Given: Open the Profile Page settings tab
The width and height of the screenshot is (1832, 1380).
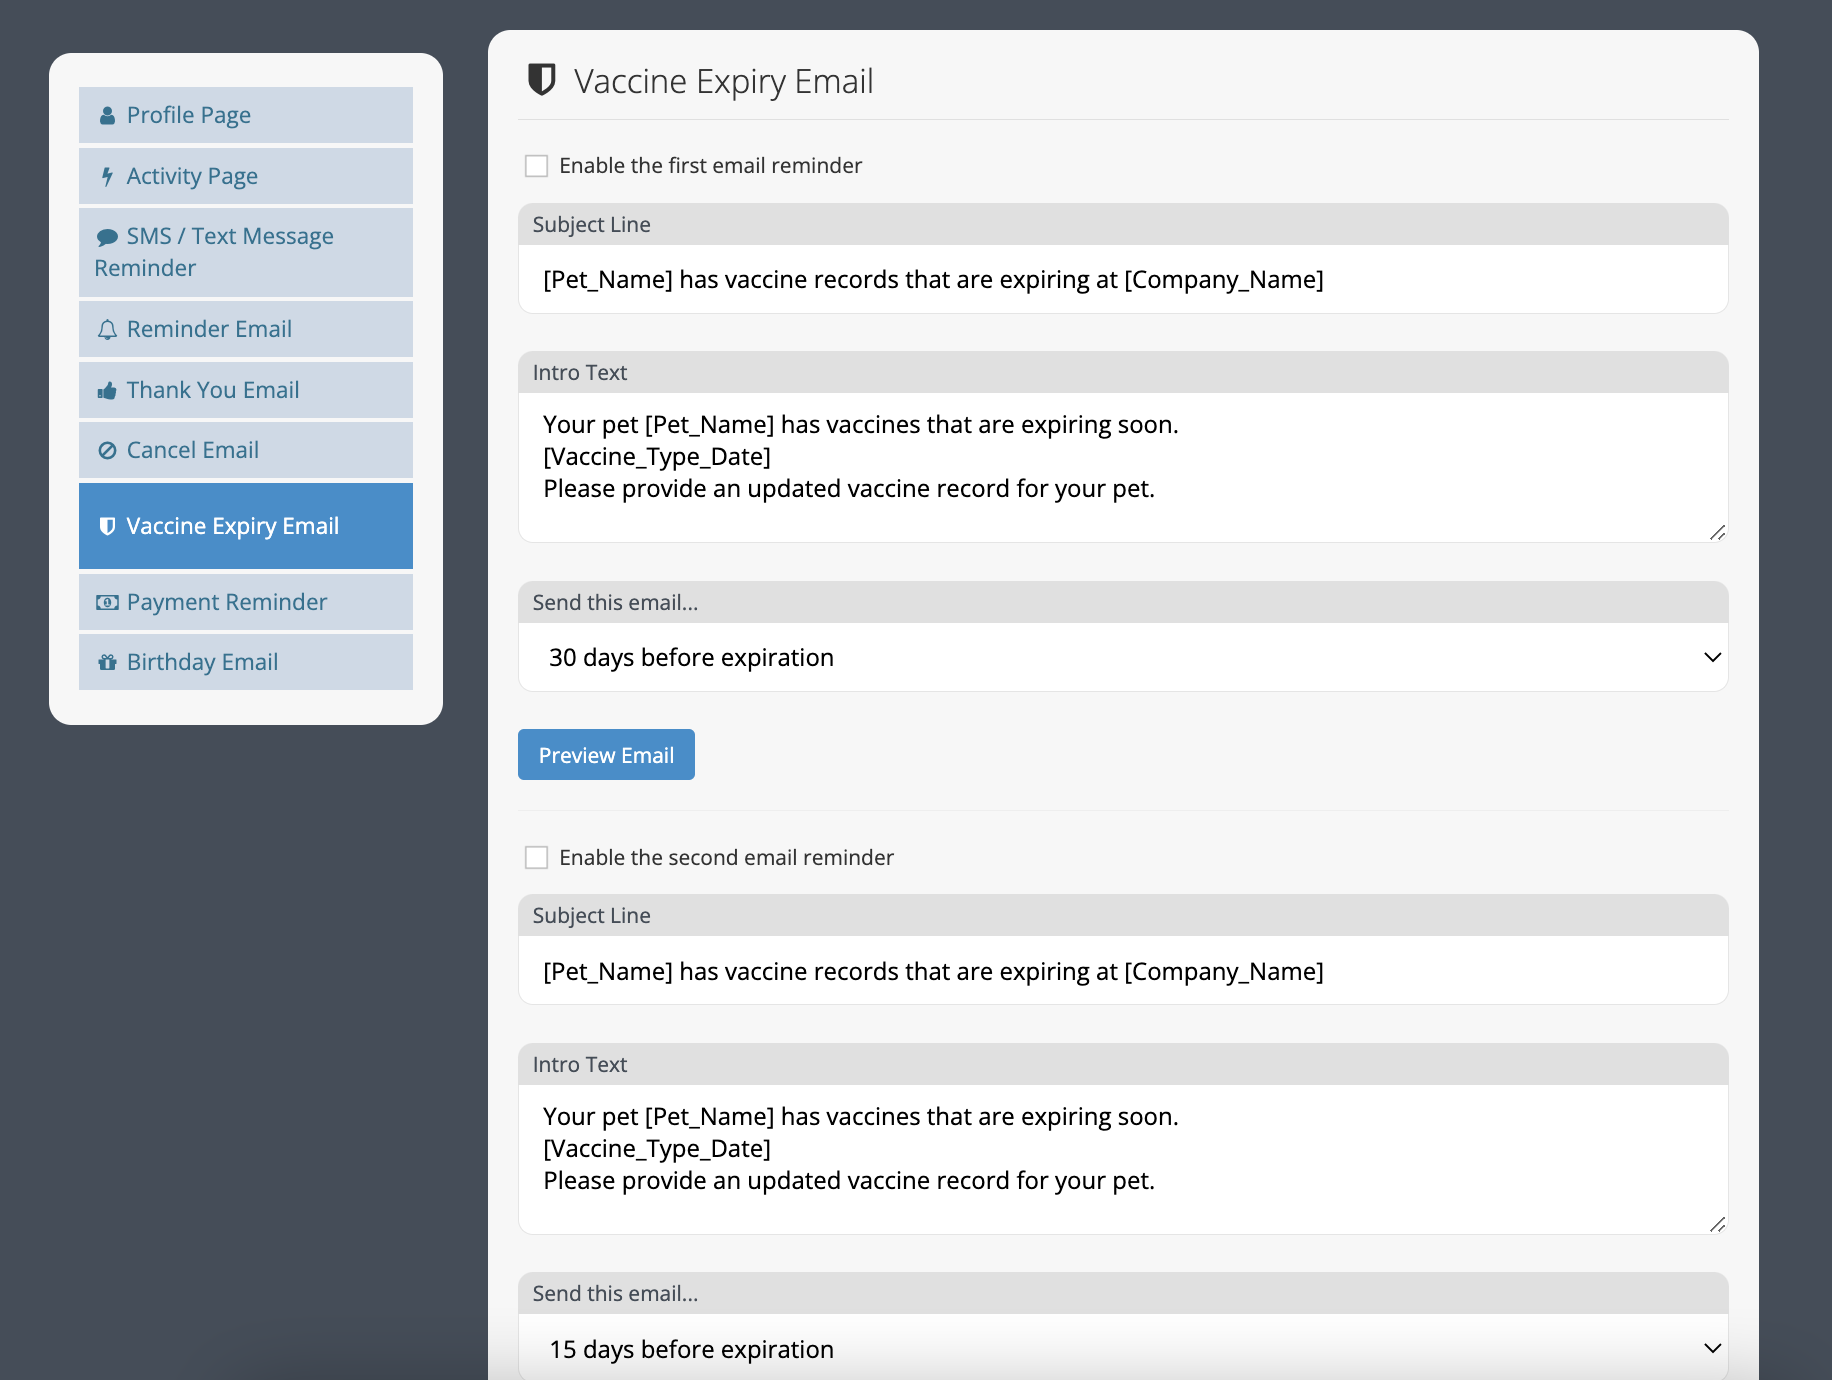Looking at the screenshot, I should (x=246, y=115).
